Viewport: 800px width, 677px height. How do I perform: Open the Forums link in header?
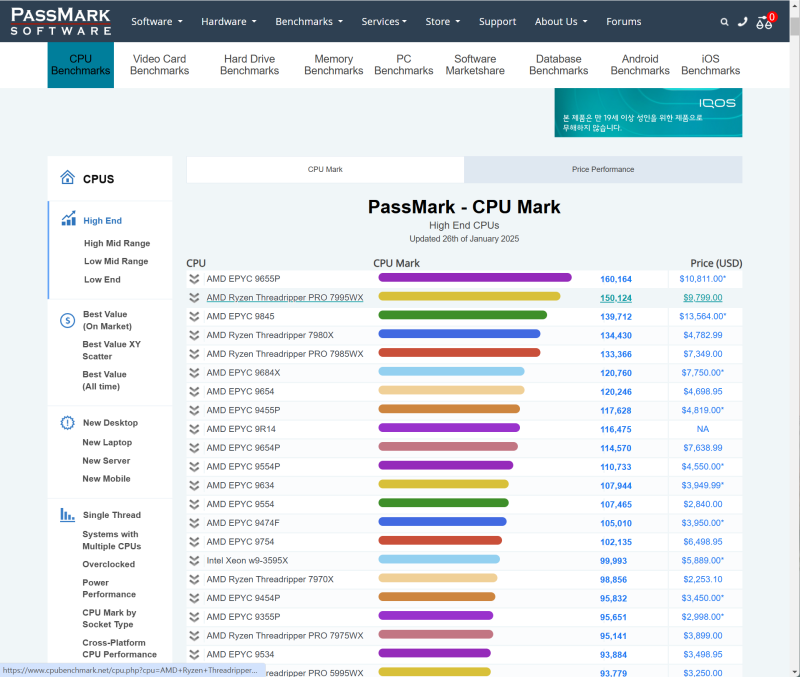click(623, 21)
